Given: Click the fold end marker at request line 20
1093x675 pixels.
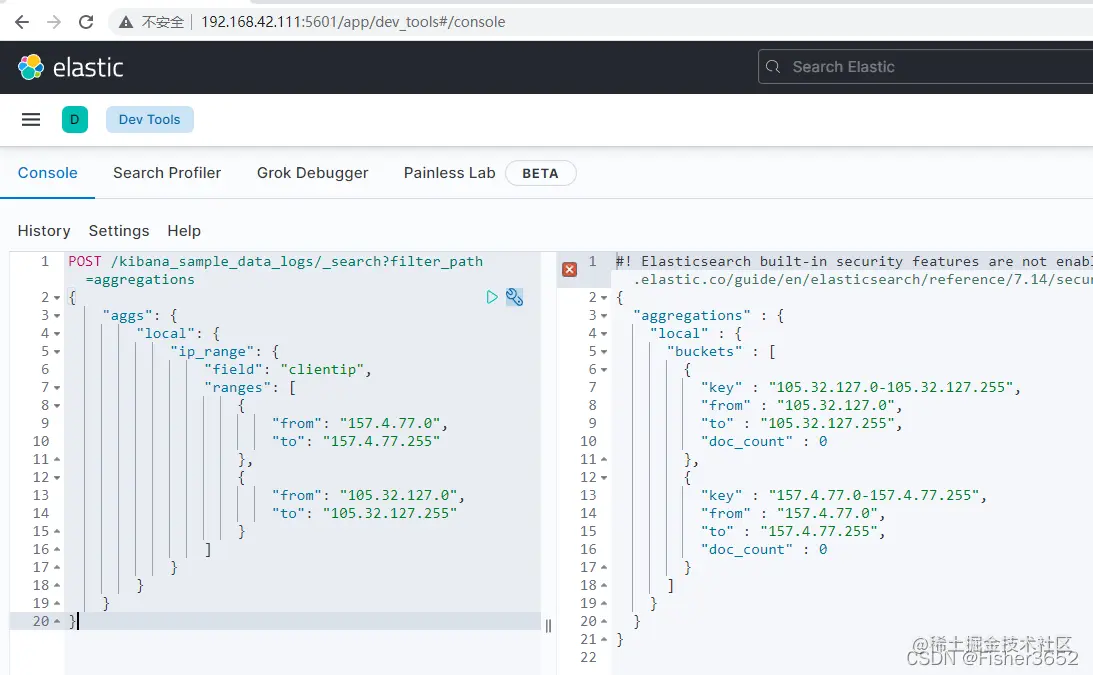Looking at the screenshot, I should coord(57,621).
